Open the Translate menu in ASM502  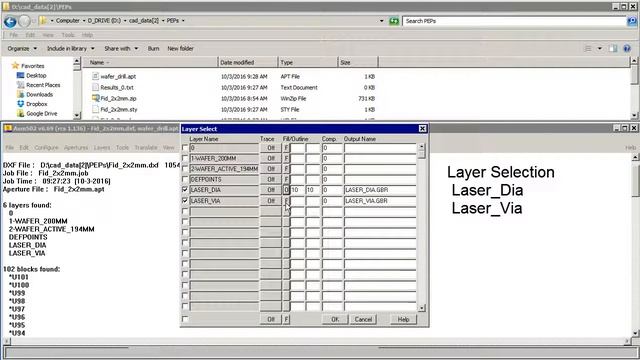146,147
